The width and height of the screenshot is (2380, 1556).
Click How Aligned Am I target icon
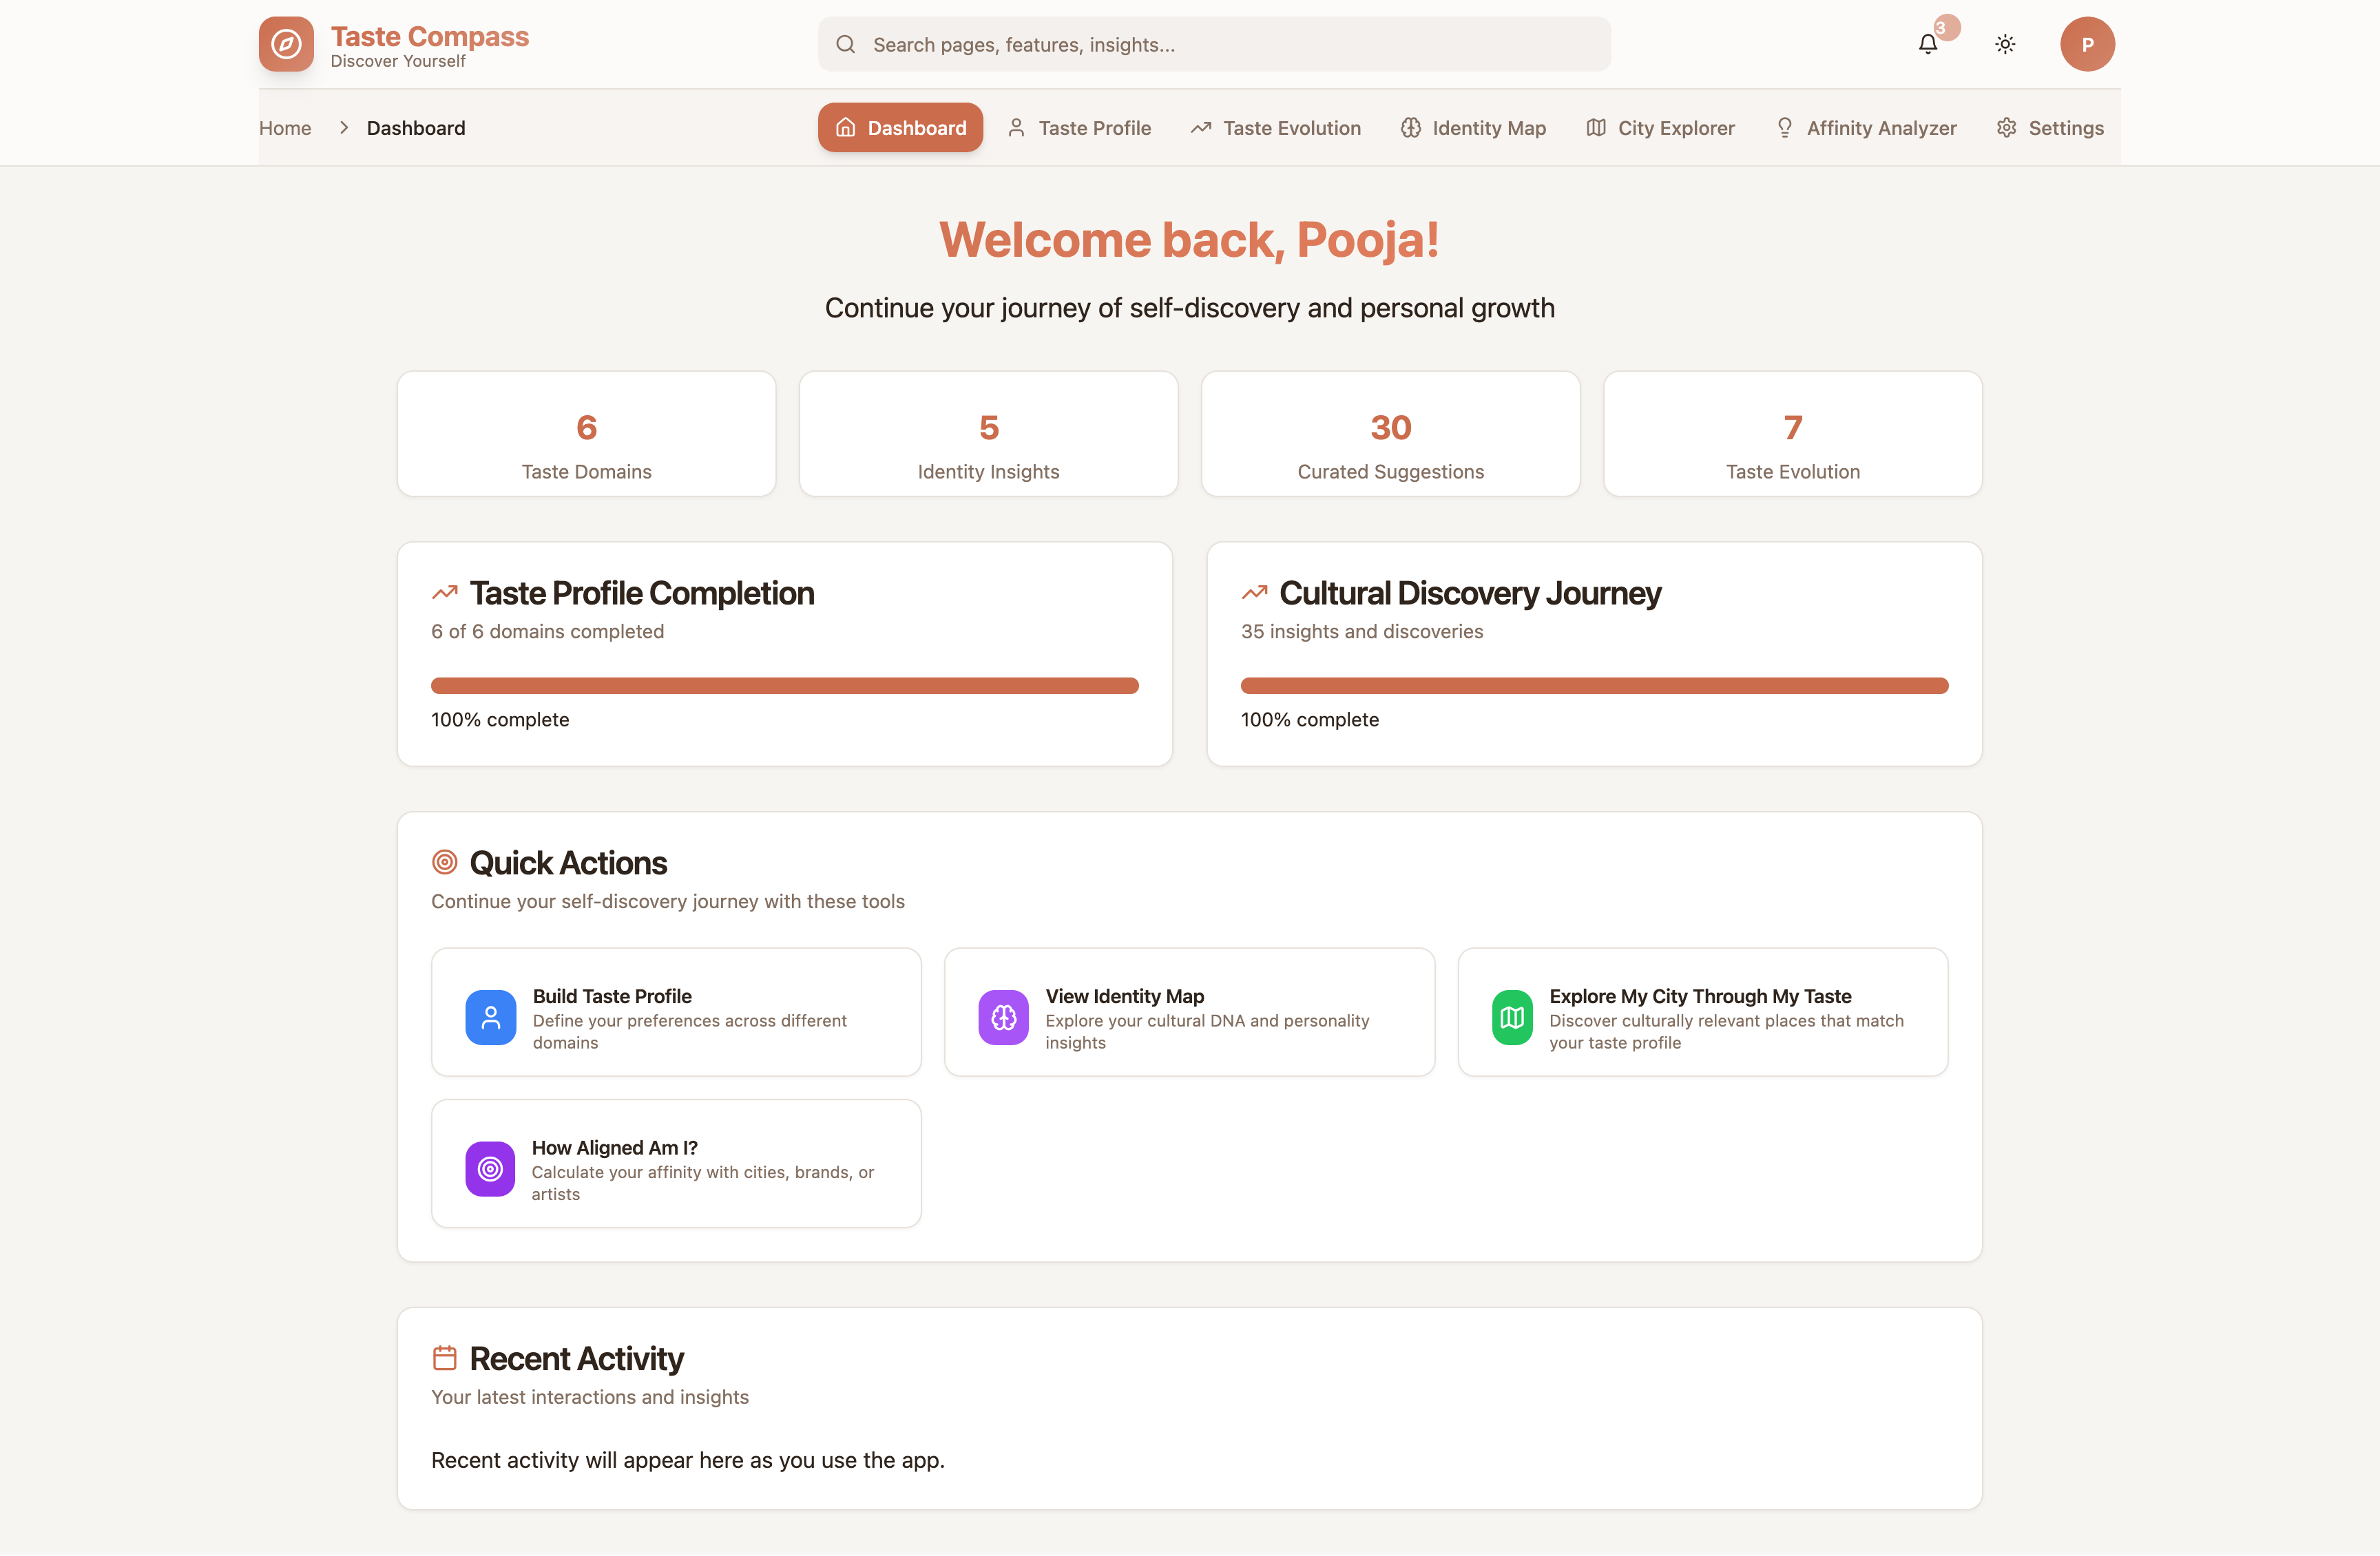pyautogui.click(x=490, y=1168)
